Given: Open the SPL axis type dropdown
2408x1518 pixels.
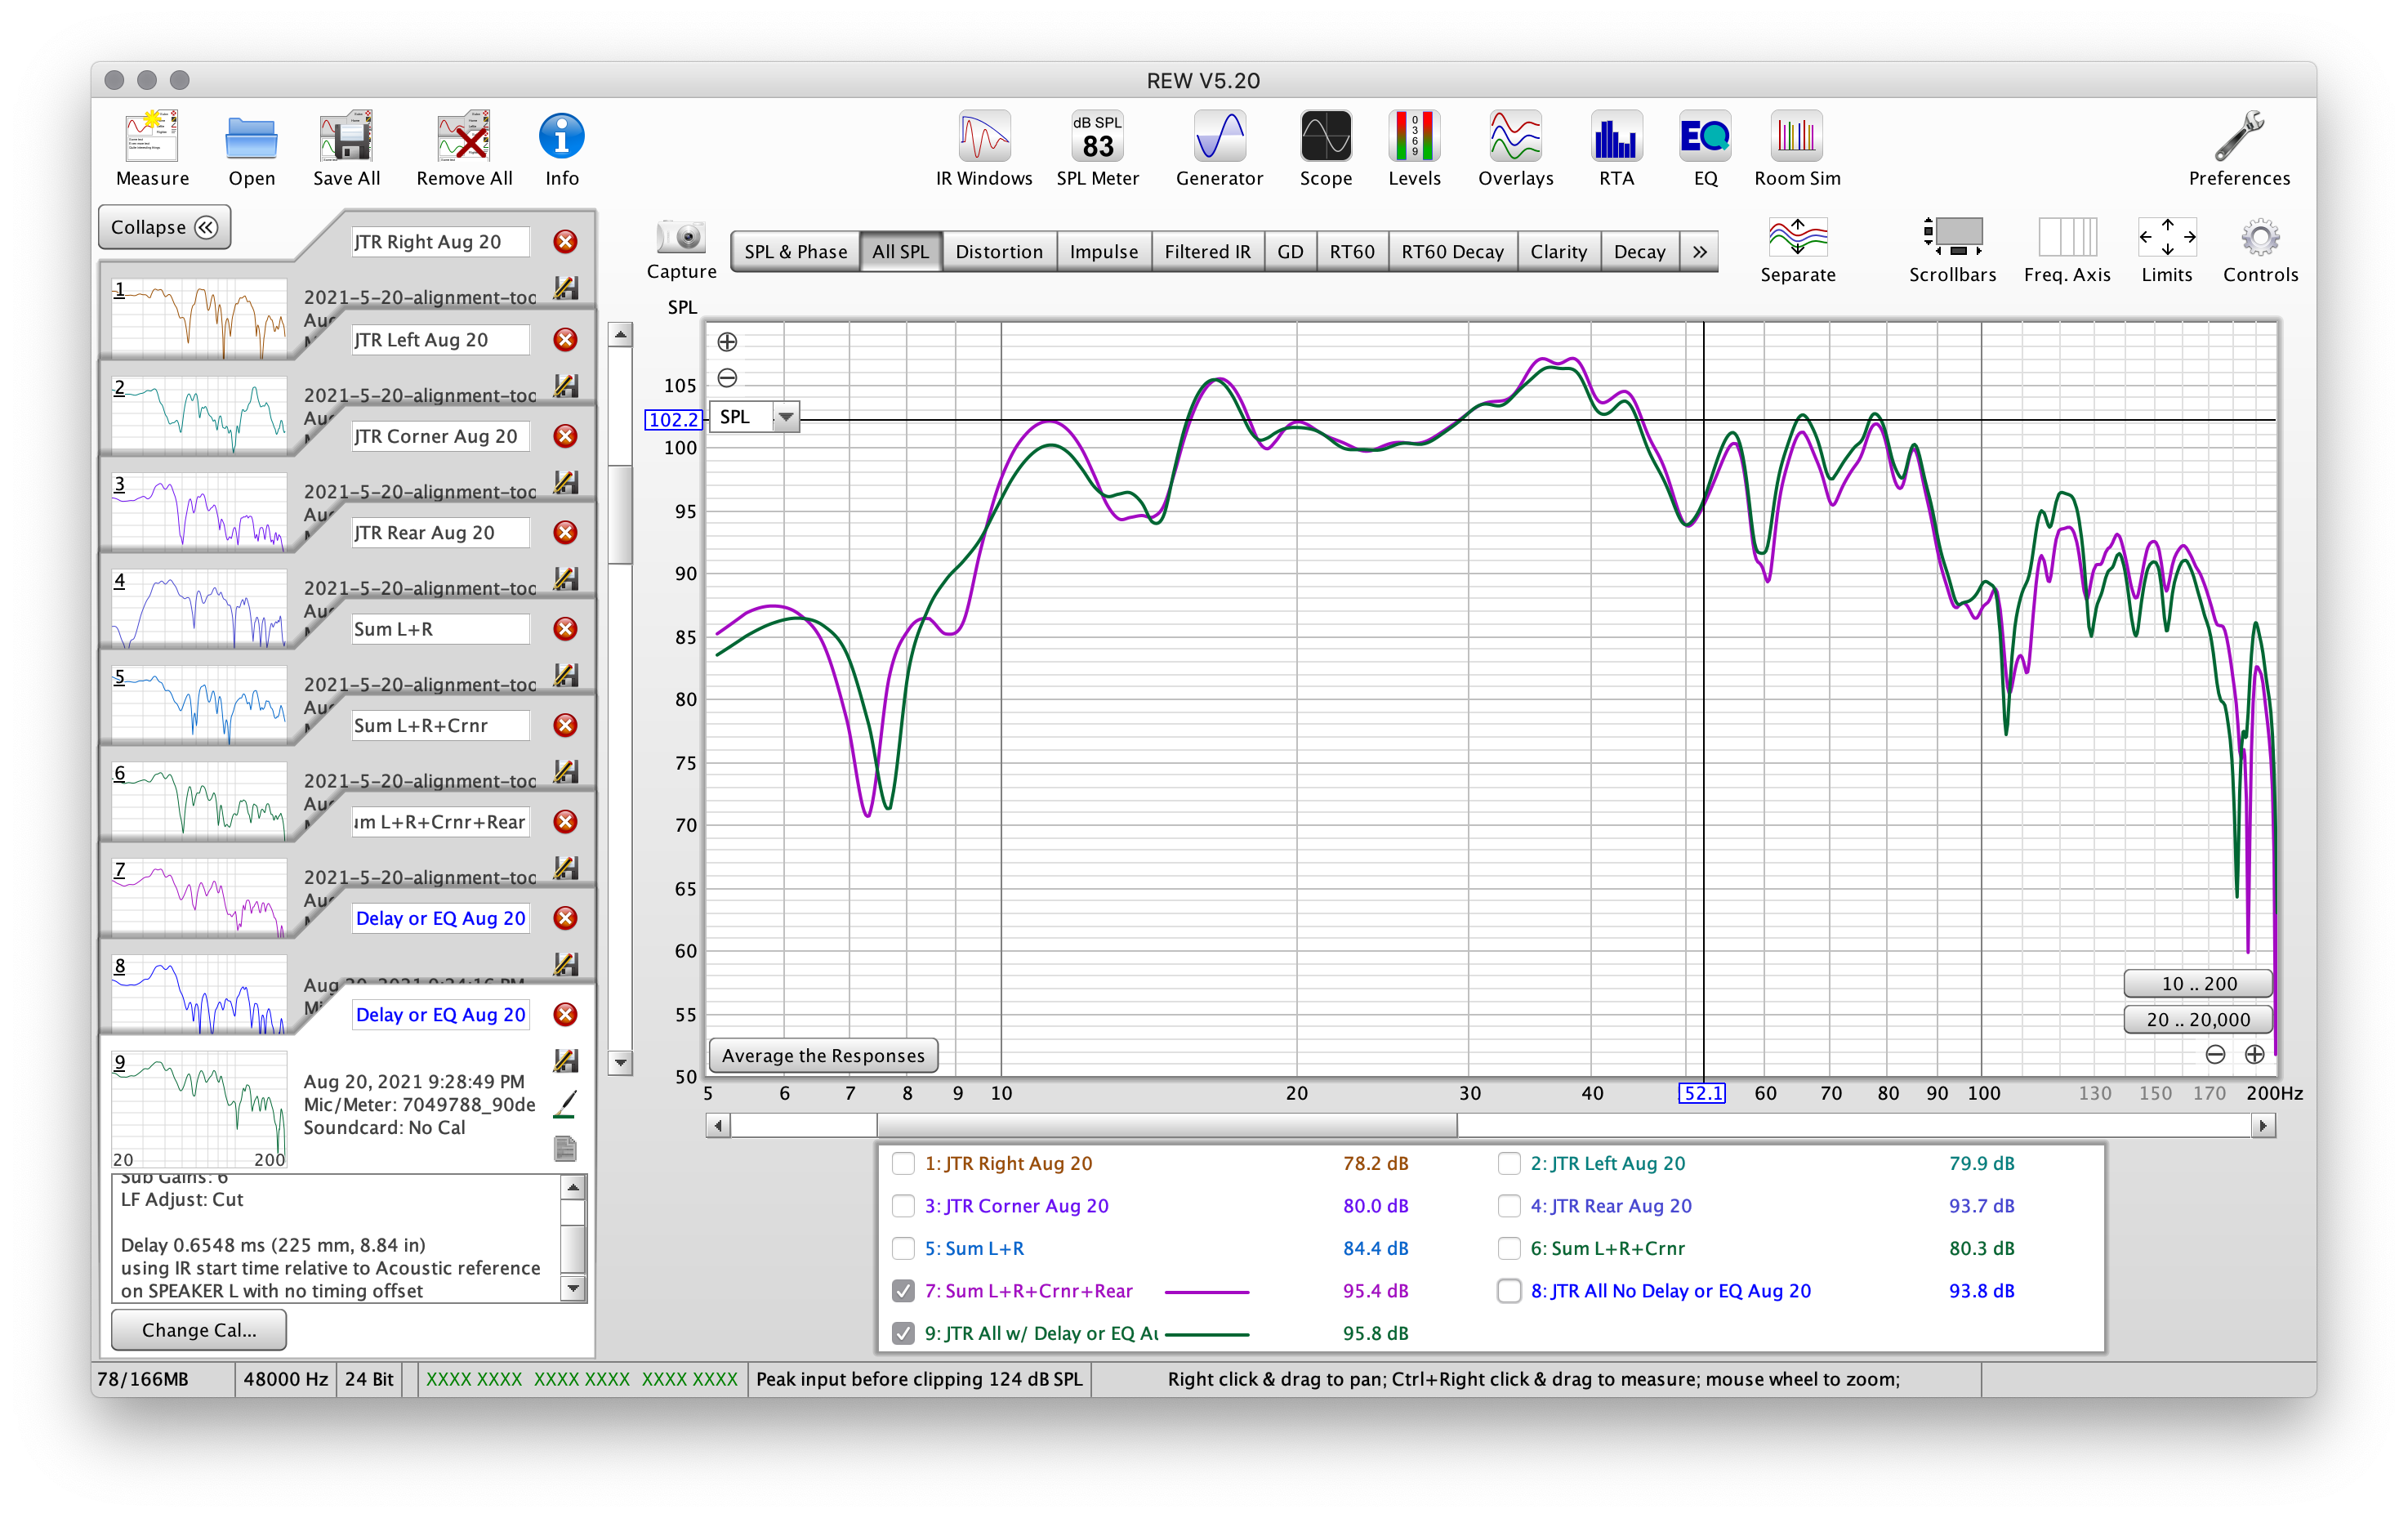Looking at the screenshot, I should tap(786, 417).
